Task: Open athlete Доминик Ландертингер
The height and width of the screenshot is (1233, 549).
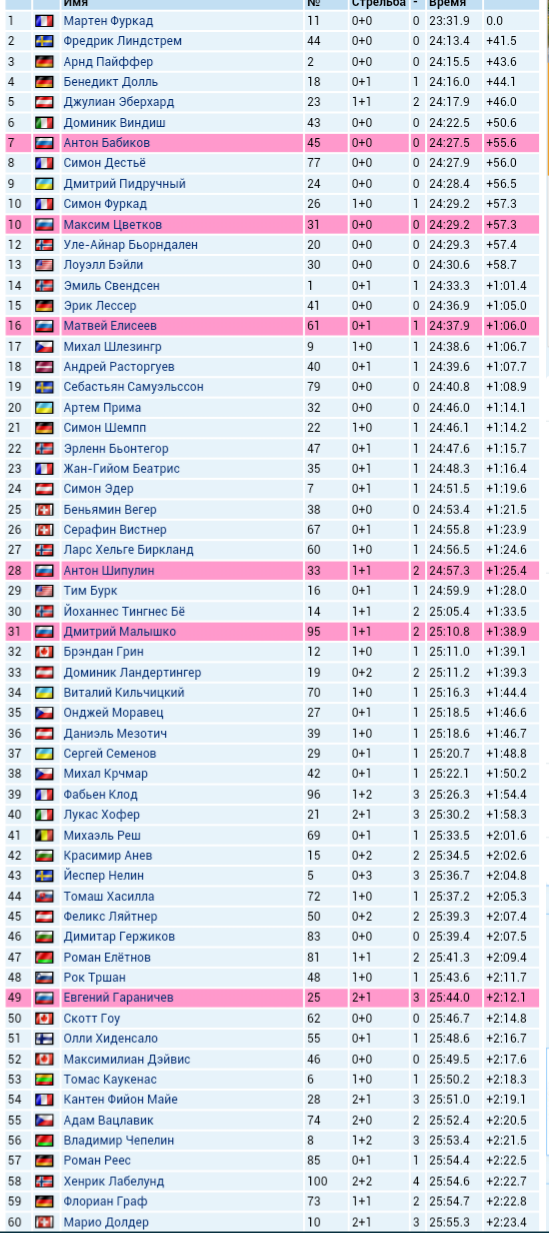Action: click(x=132, y=672)
